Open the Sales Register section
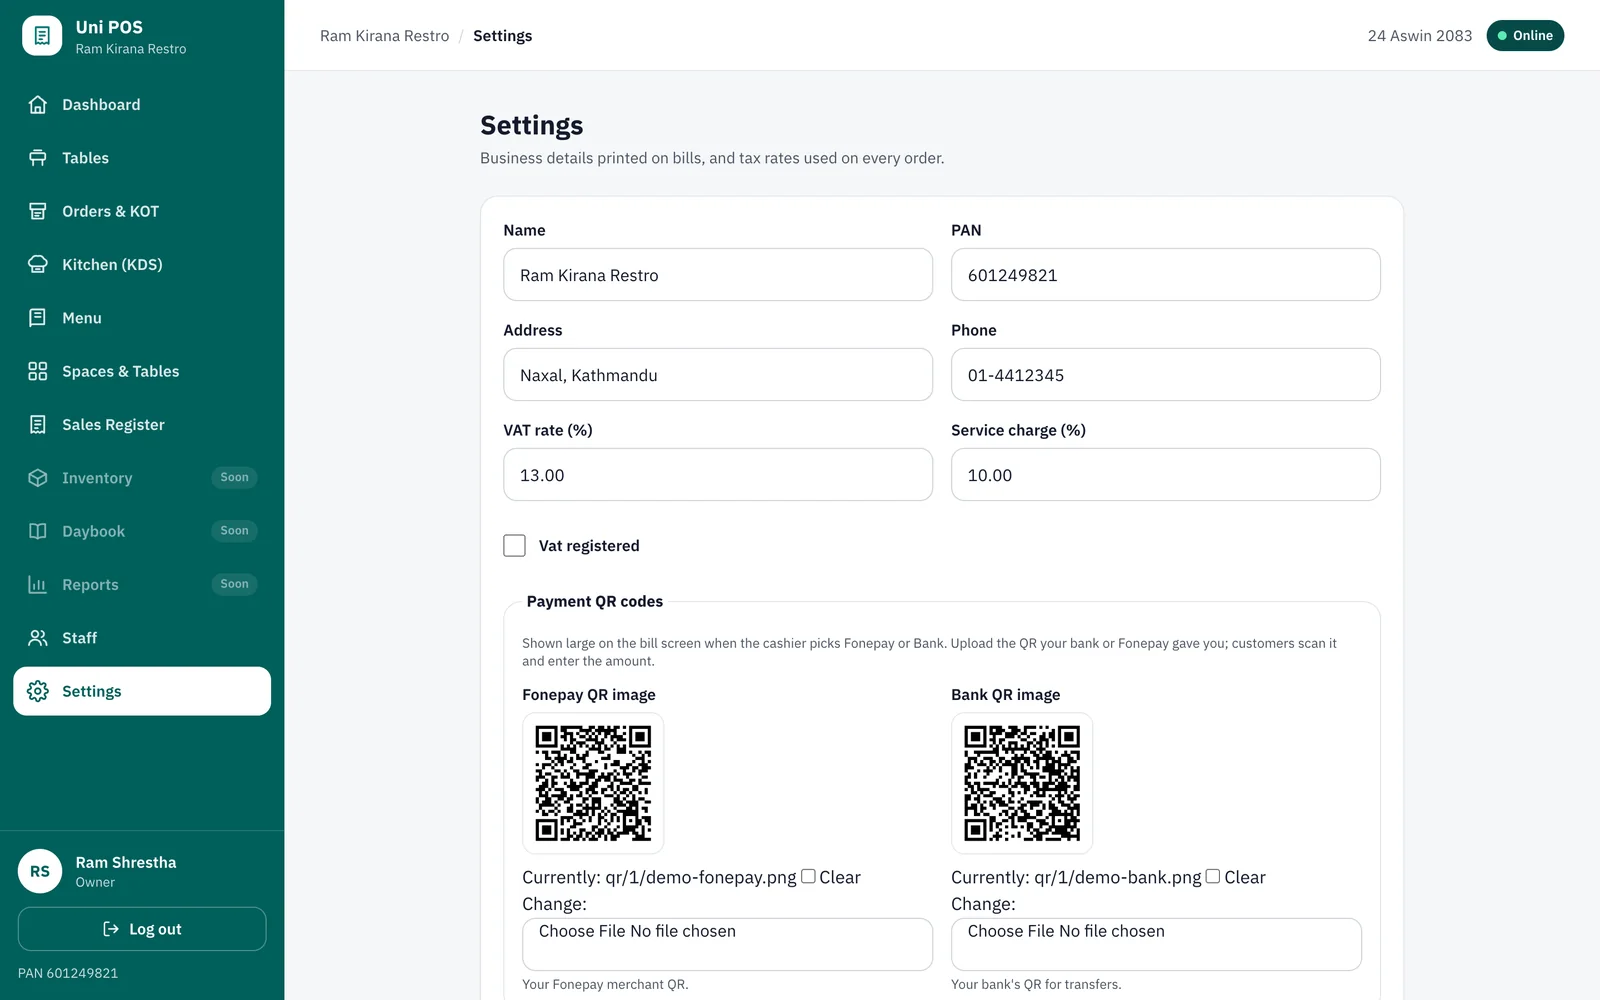Viewport: 1600px width, 1000px height. pos(142,425)
